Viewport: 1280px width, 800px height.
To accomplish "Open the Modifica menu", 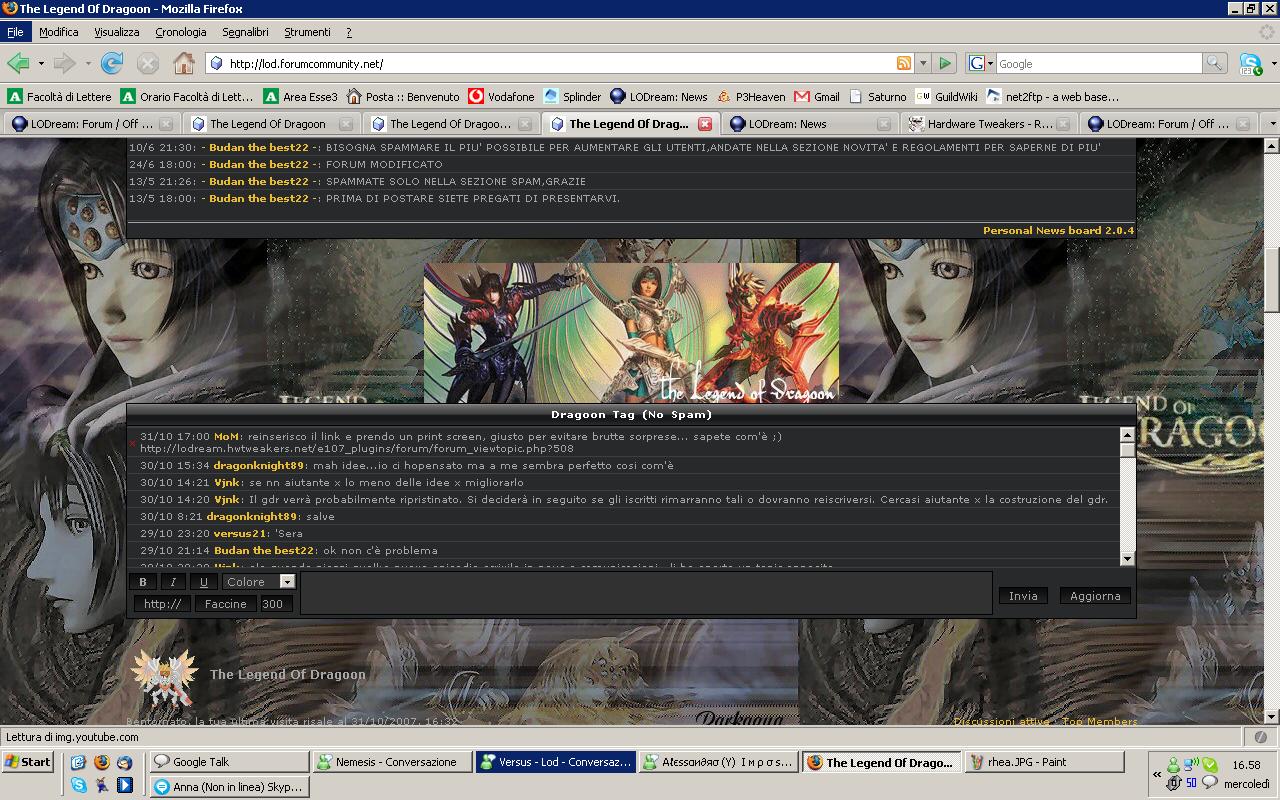I will 59,32.
